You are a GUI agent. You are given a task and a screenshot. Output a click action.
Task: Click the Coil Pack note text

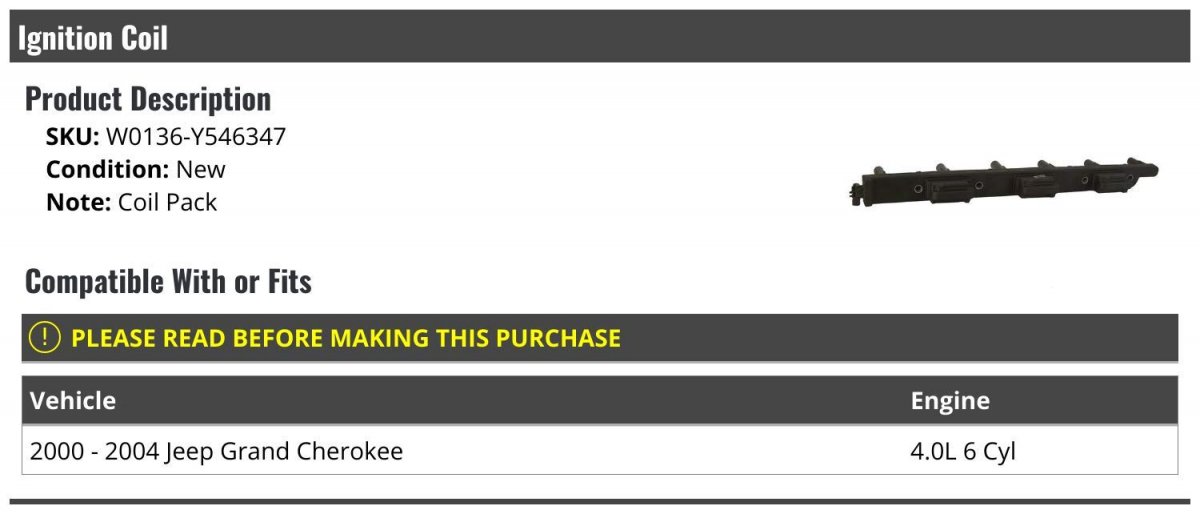pyautogui.click(x=168, y=202)
